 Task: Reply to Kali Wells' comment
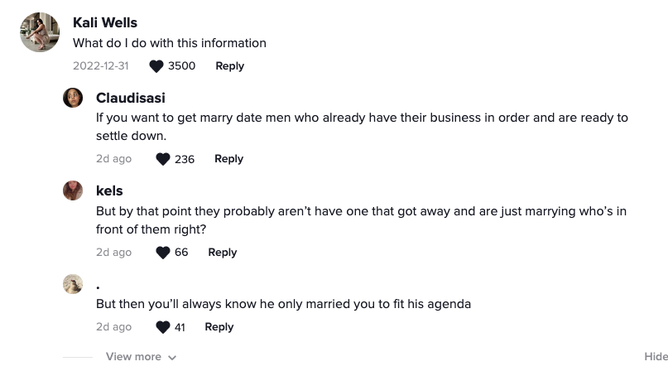[x=230, y=66]
